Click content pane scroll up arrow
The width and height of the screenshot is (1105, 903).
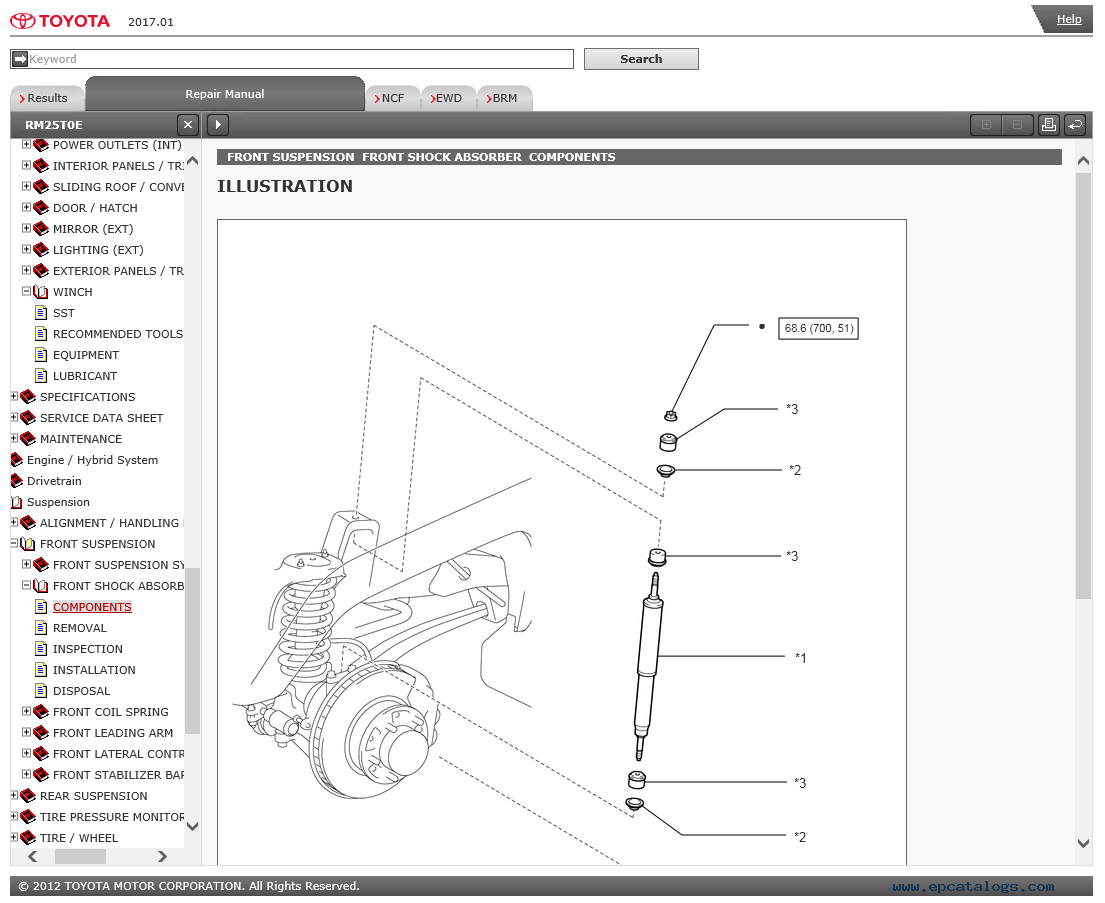tap(1084, 161)
